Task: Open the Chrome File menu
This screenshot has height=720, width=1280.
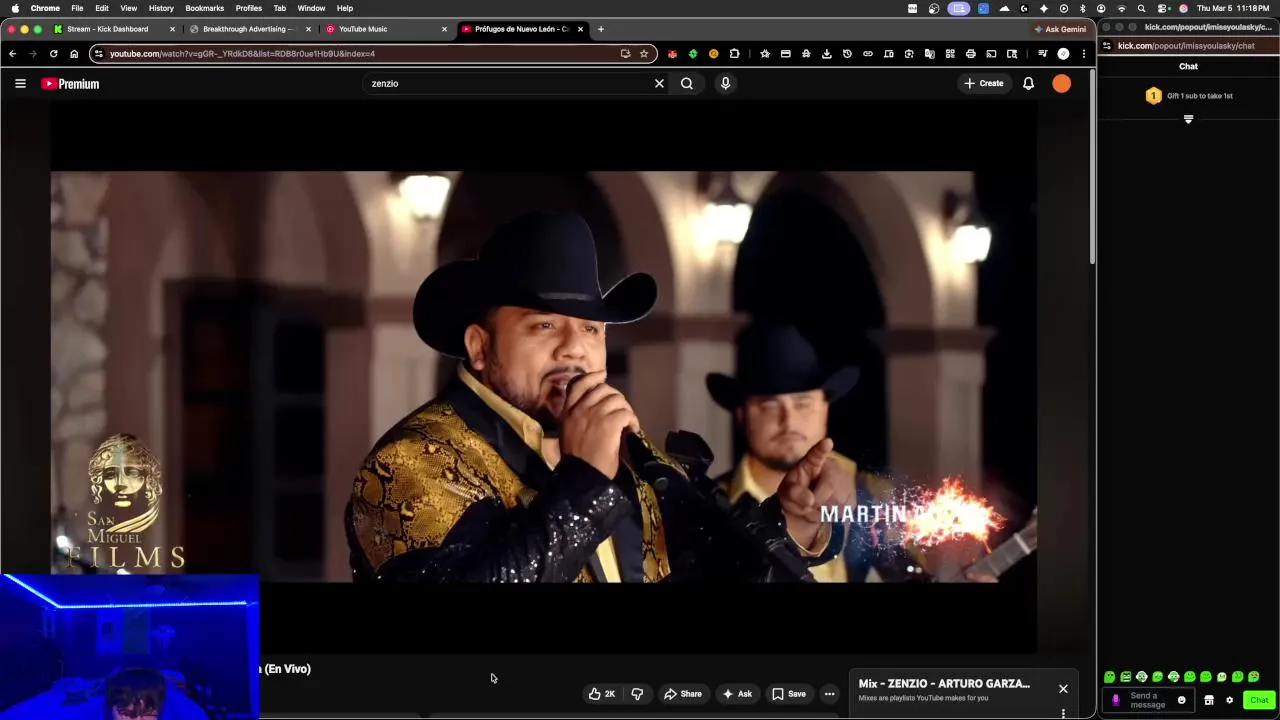Action: [77, 8]
